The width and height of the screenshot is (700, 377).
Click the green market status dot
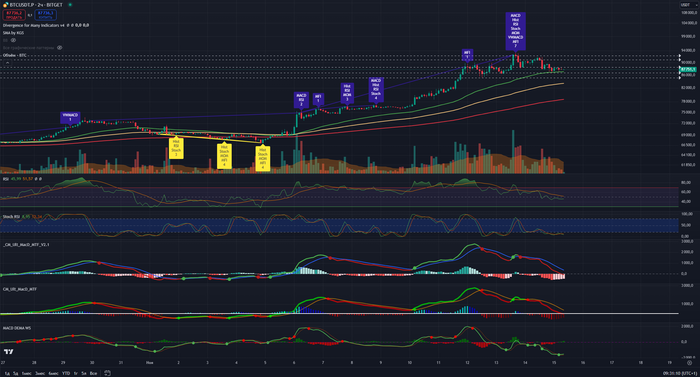coord(70,4)
